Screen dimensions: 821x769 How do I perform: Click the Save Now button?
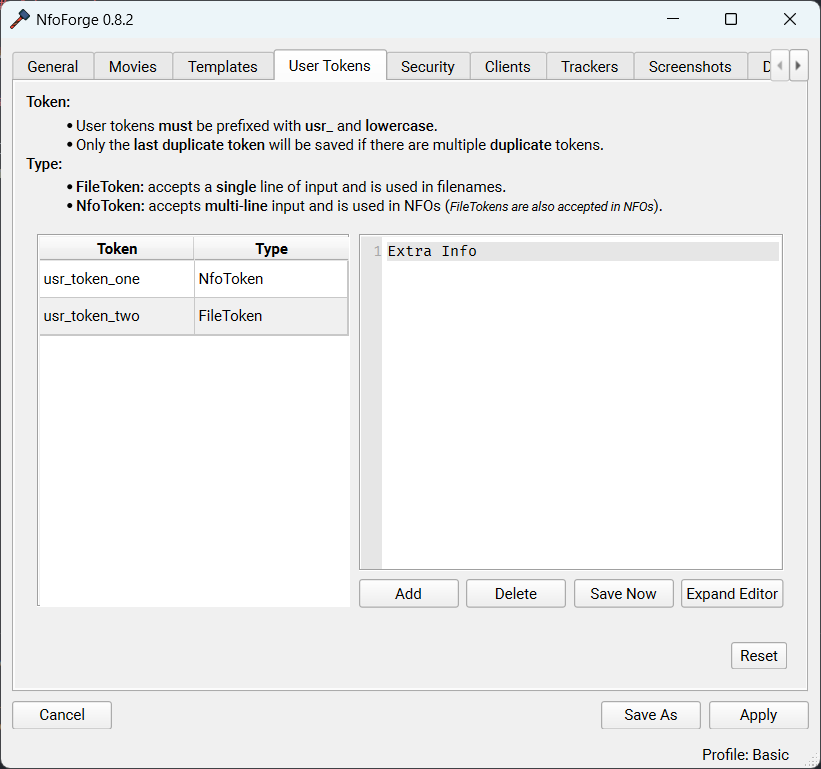pyautogui.click(x=623, y=594)
